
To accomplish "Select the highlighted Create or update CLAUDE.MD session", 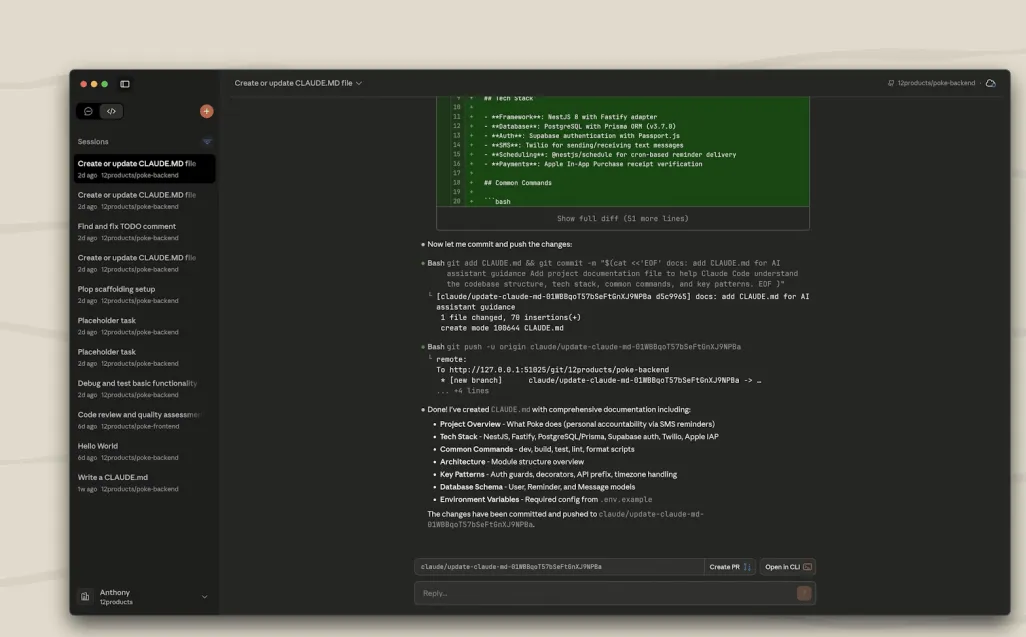I will click(x=144, y=169).
